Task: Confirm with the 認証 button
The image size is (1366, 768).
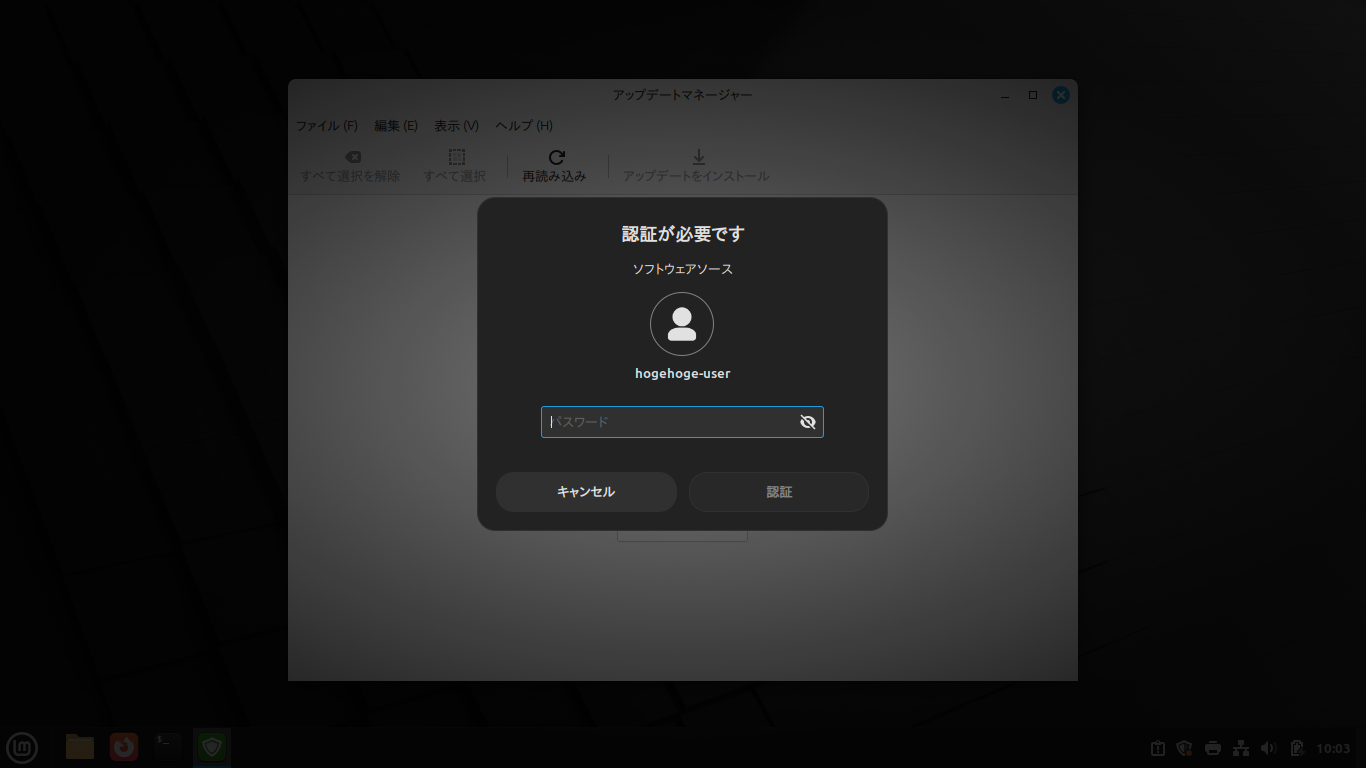Action: coord(779,492)
